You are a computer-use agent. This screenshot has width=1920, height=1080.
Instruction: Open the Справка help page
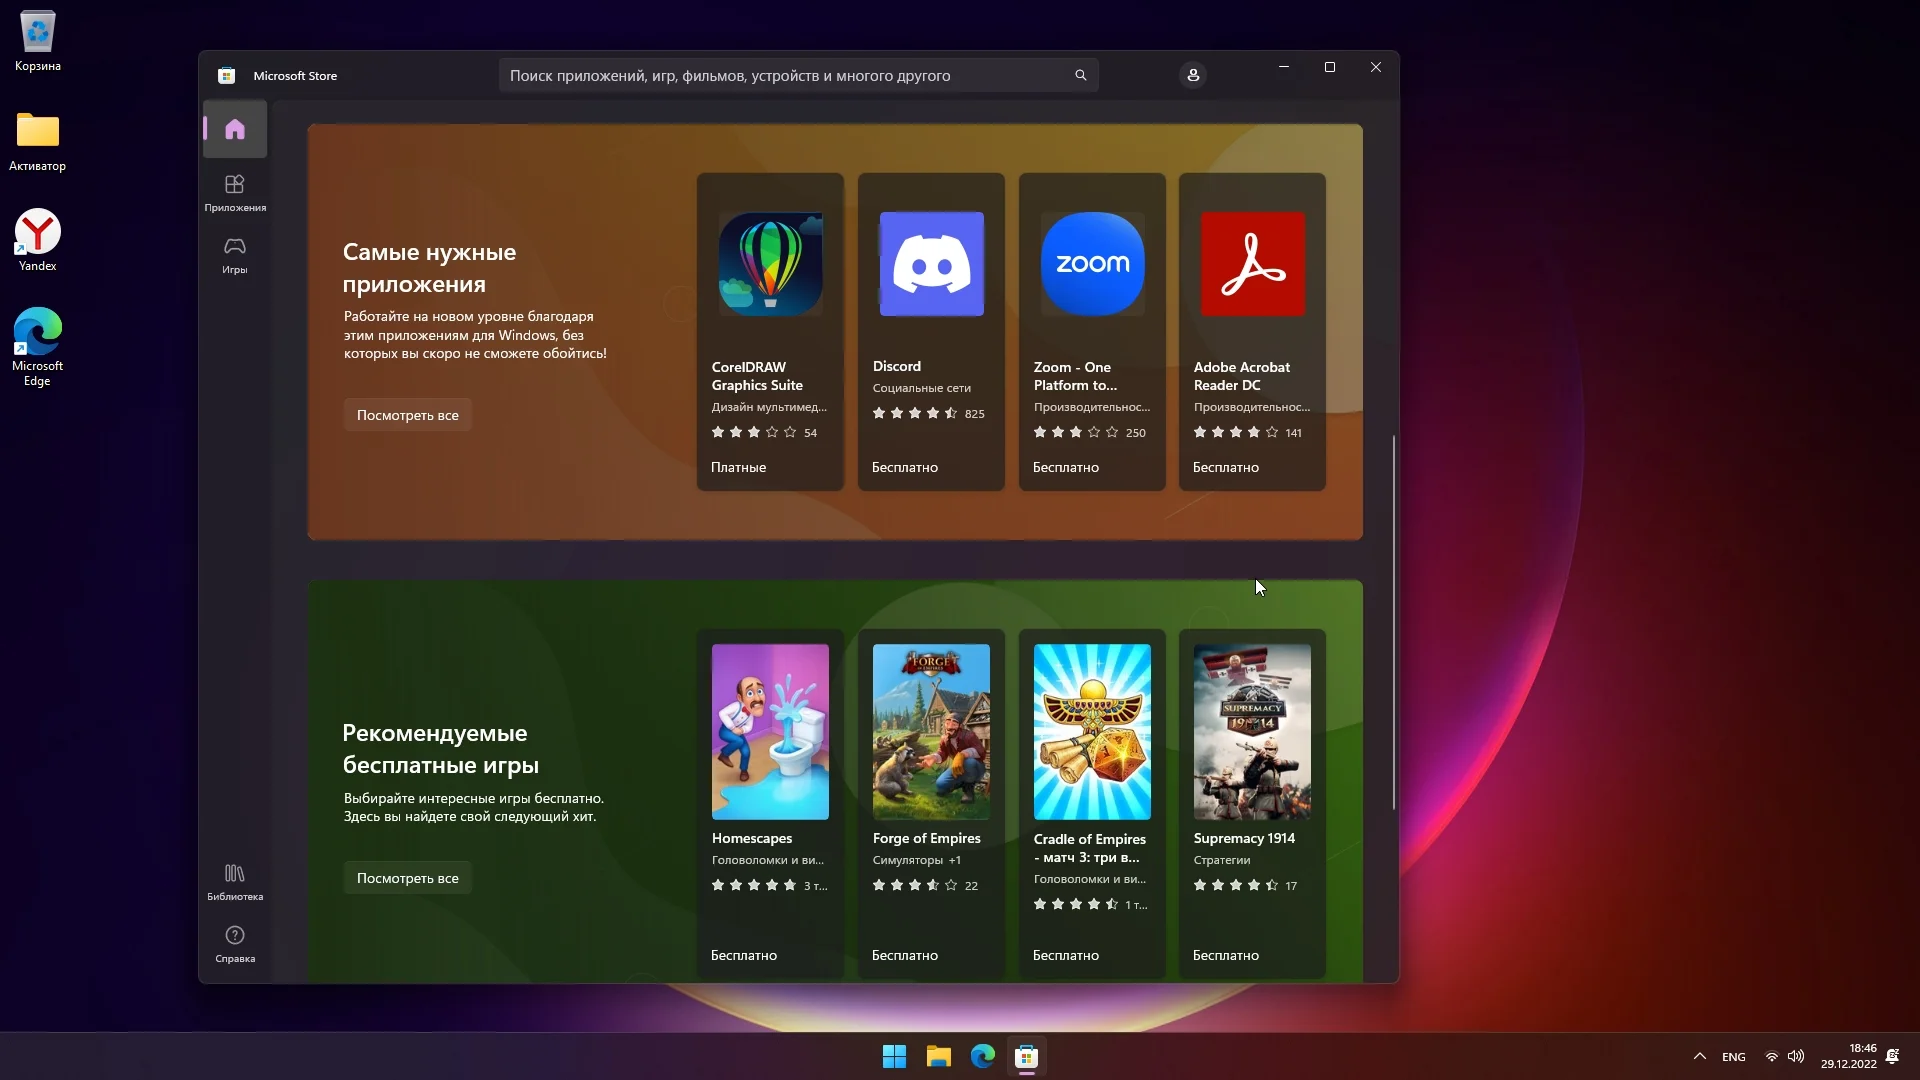235,943
